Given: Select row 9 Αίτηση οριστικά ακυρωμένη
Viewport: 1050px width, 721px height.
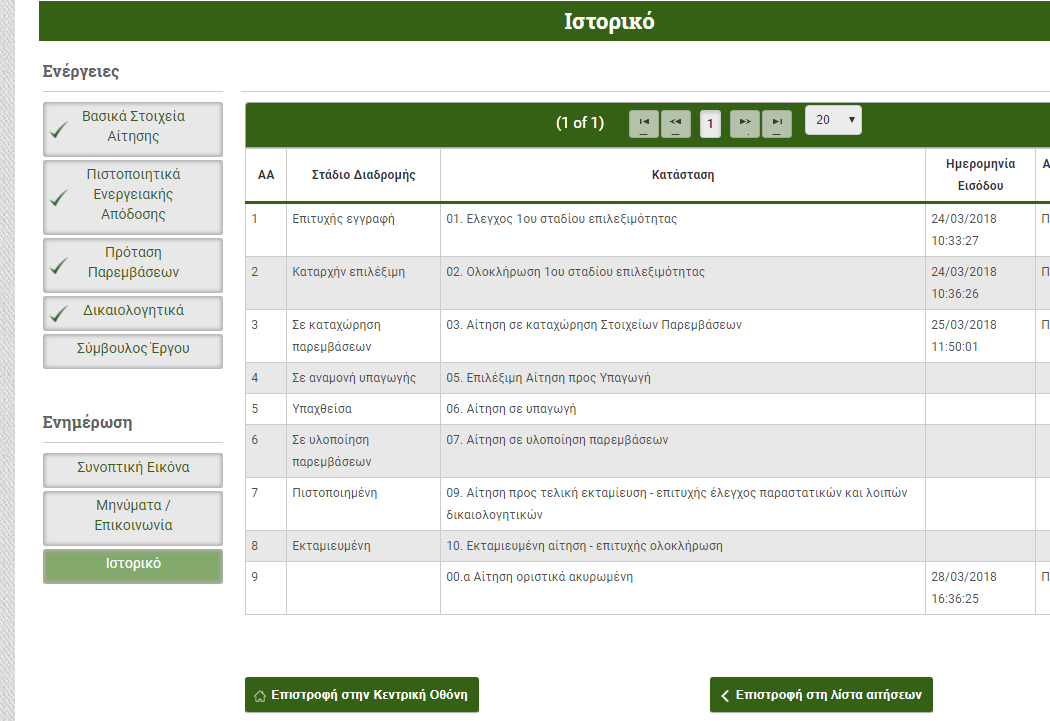Looking at the screenshot, I should coord(553,578).
